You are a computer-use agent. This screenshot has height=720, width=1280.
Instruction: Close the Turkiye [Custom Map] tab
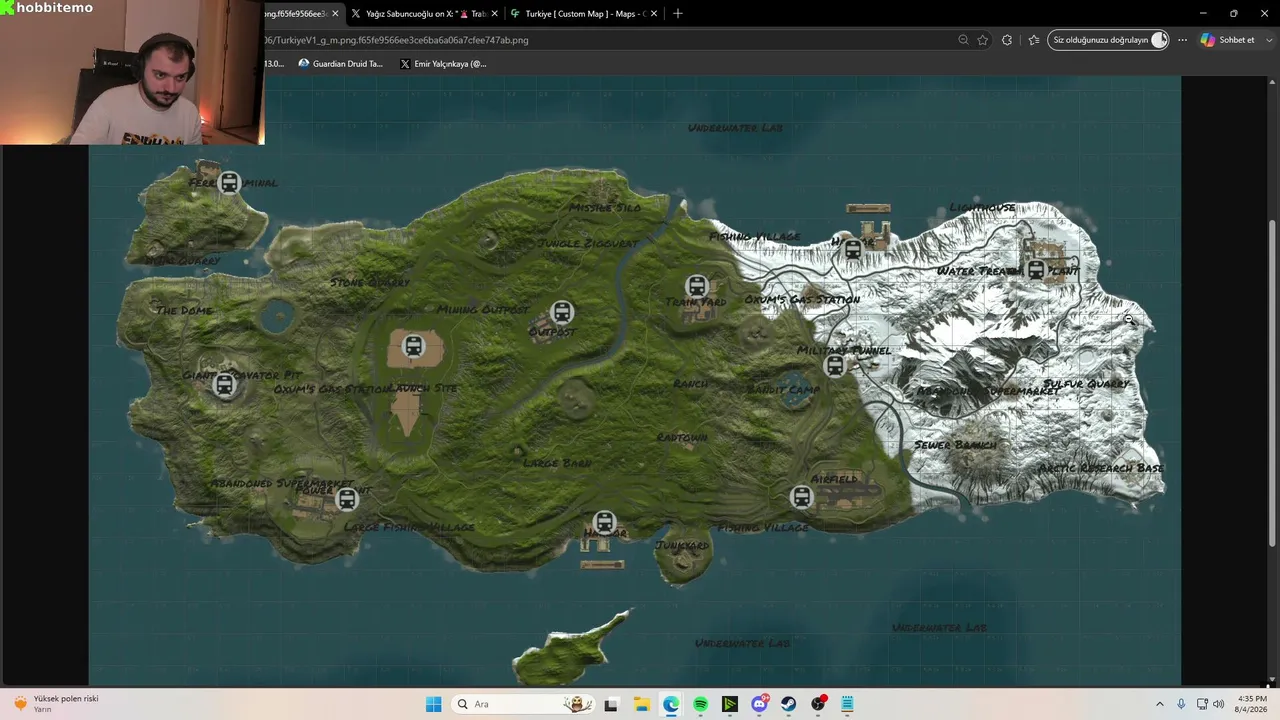(x=654, y=14)
